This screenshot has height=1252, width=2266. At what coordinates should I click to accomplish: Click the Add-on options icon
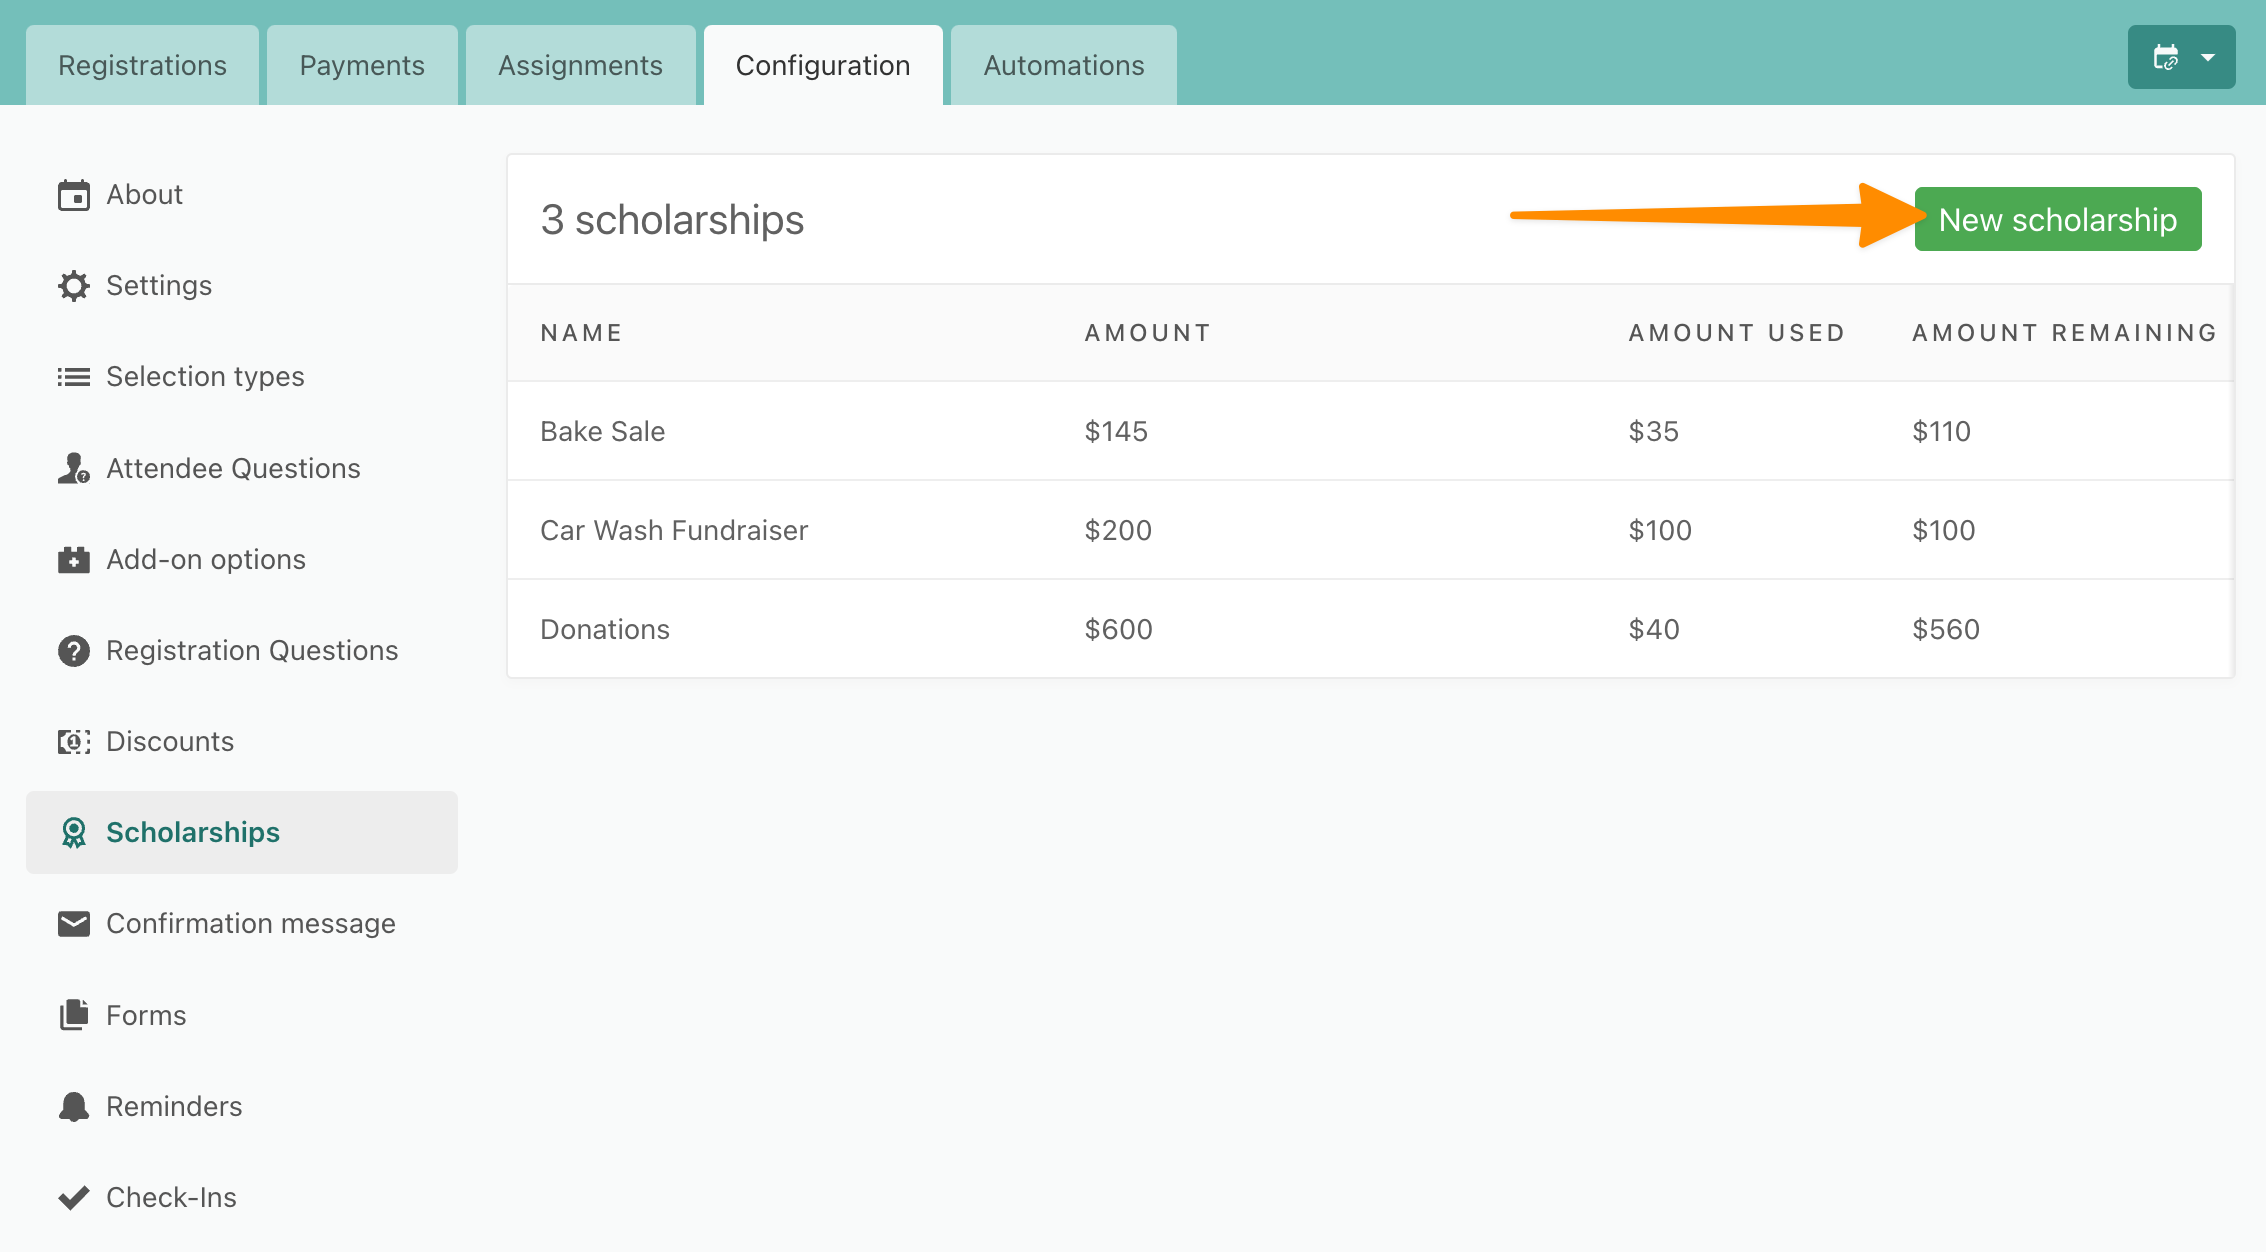[74, 559]
